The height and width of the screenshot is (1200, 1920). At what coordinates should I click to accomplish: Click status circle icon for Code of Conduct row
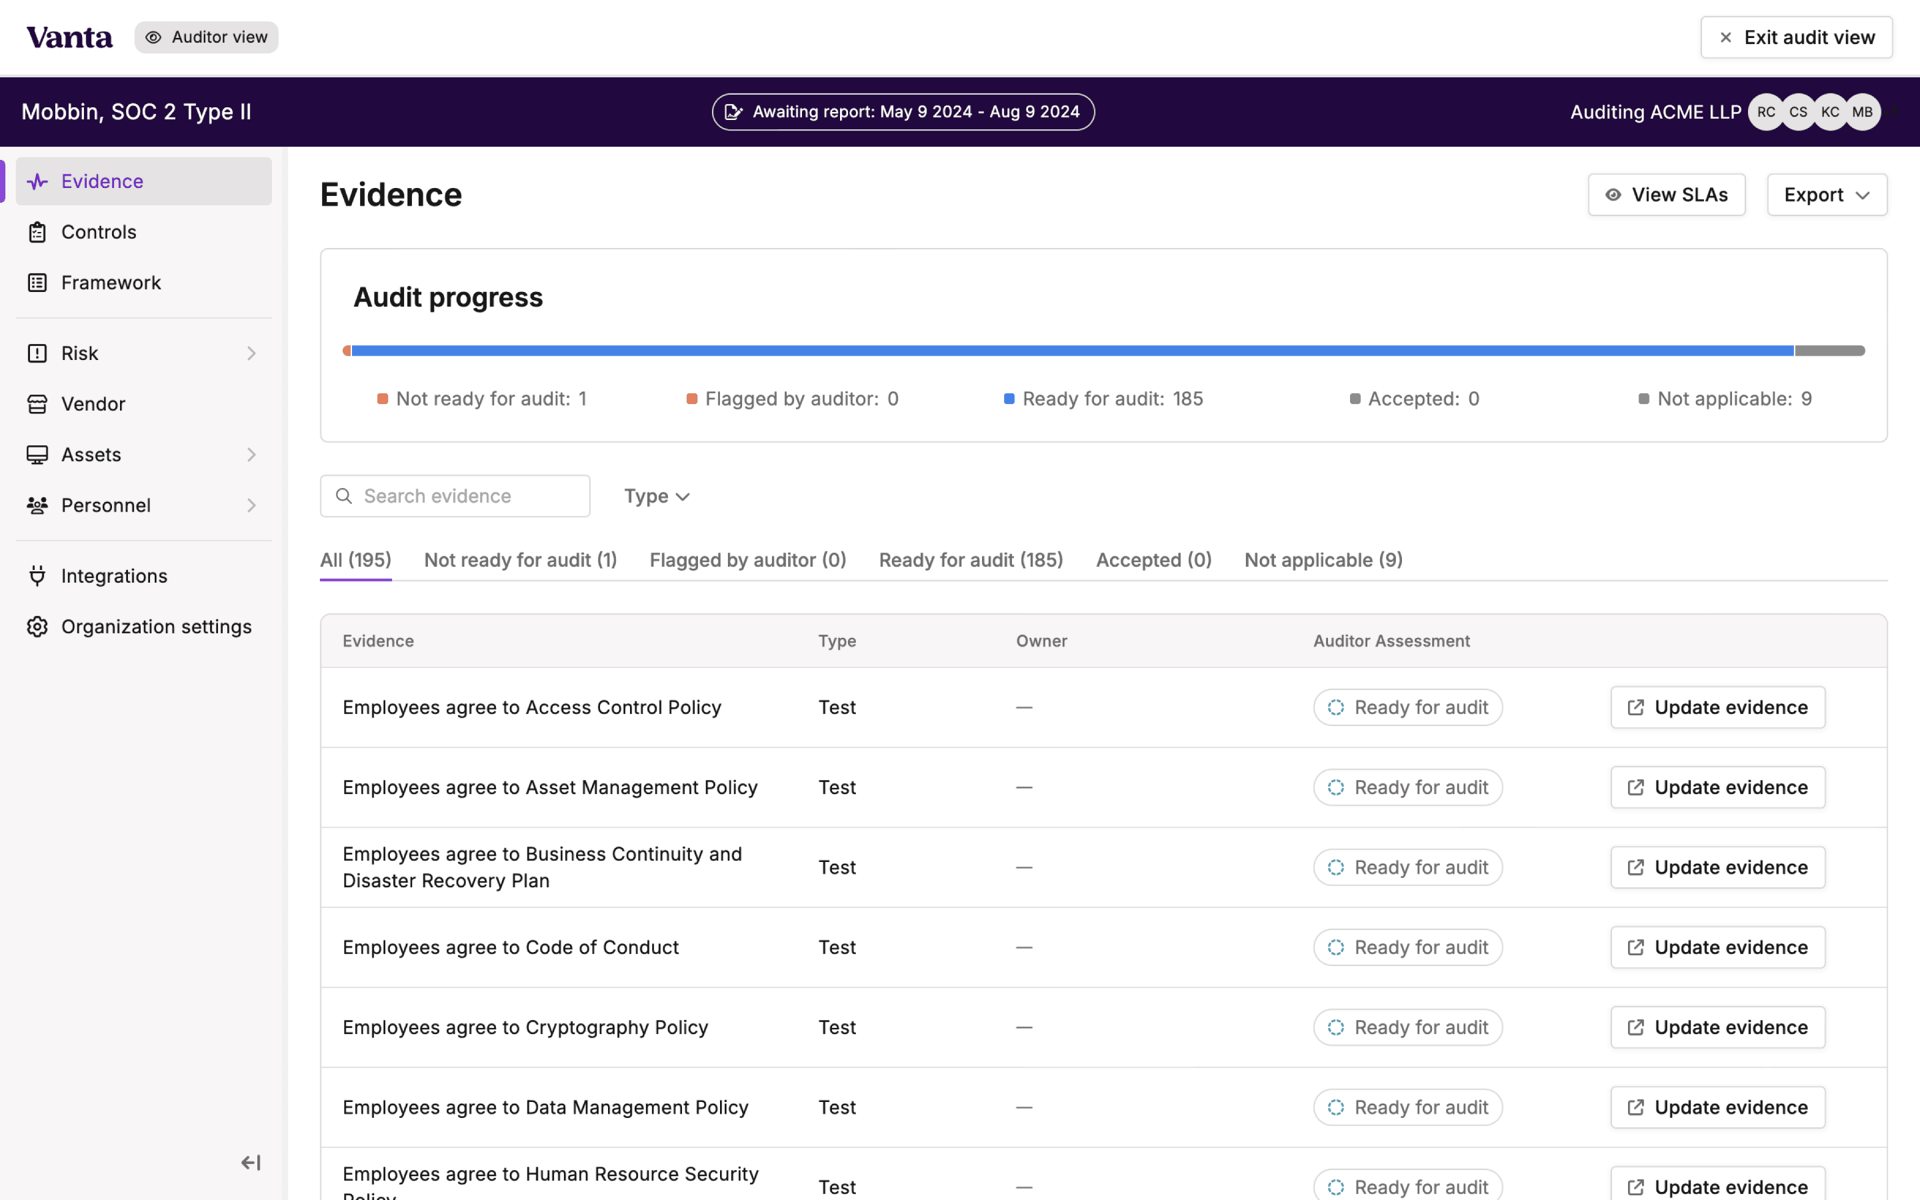1336,947
